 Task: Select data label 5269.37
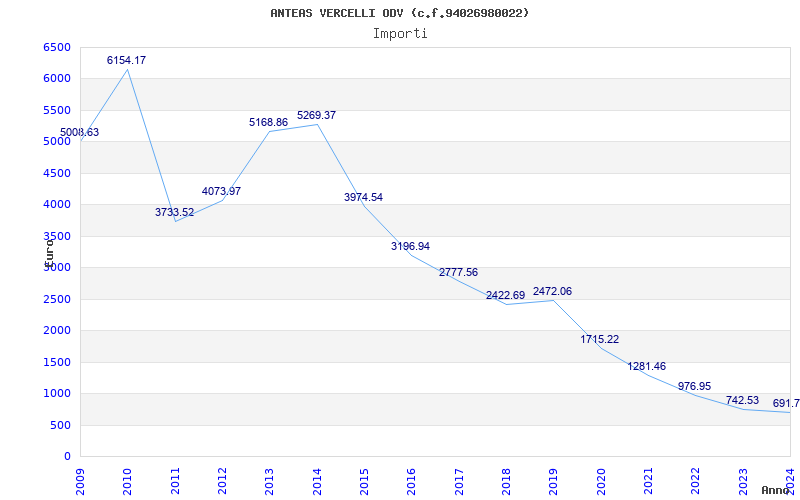click(316, 115)
